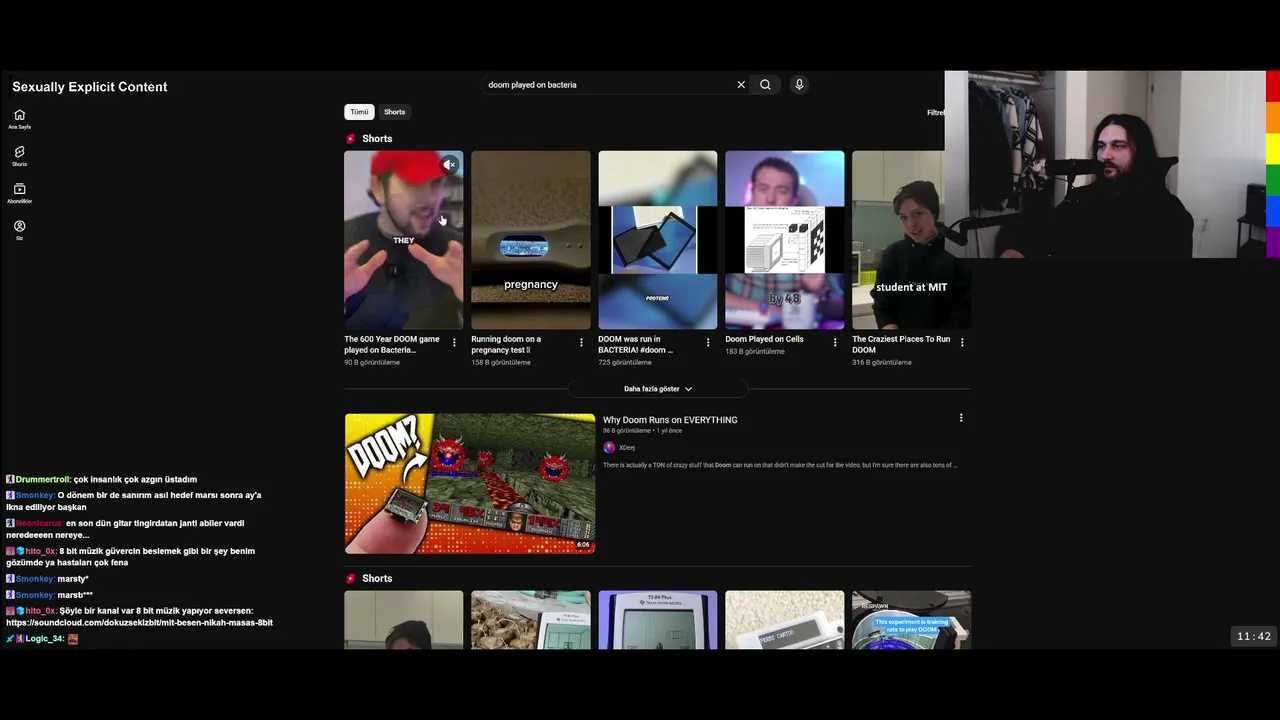Screen dimensions: 1280x720
Task: Clear the search box with the X
Action: [x=741, y=85]
